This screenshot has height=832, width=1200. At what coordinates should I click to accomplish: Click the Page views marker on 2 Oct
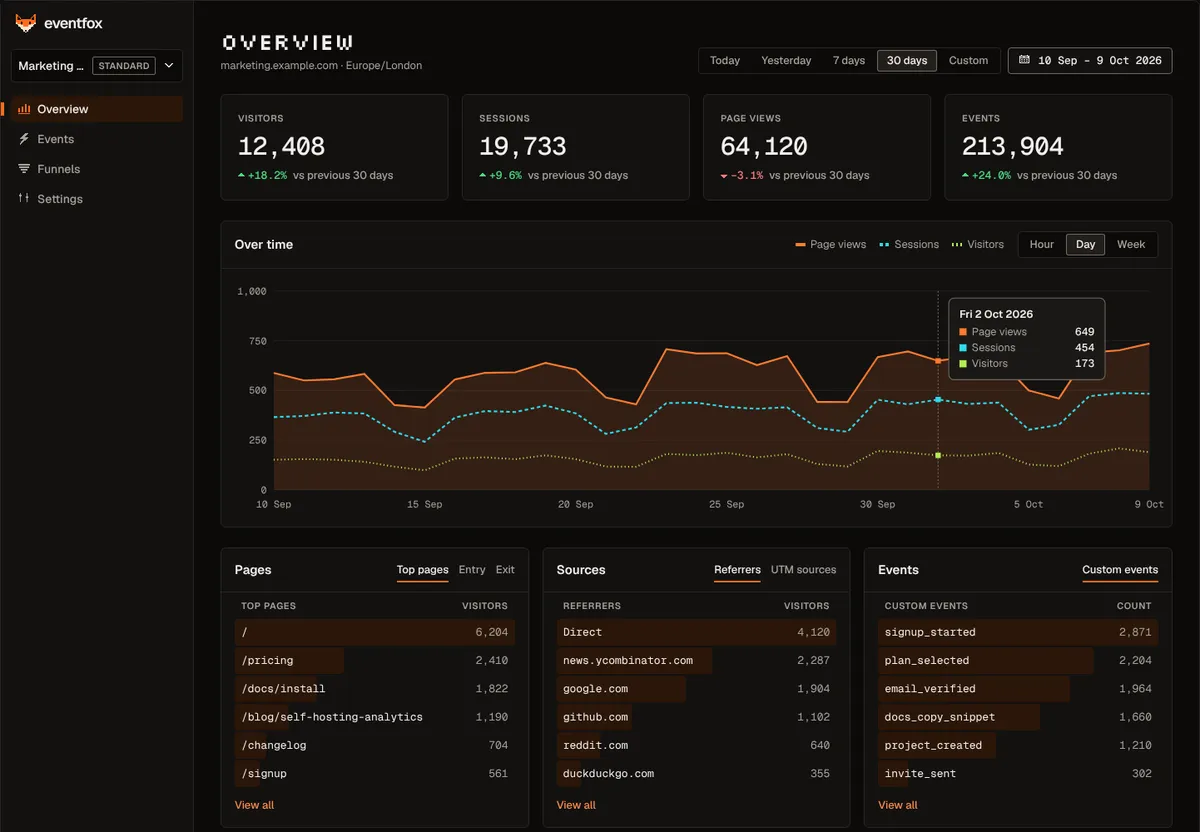938,360
